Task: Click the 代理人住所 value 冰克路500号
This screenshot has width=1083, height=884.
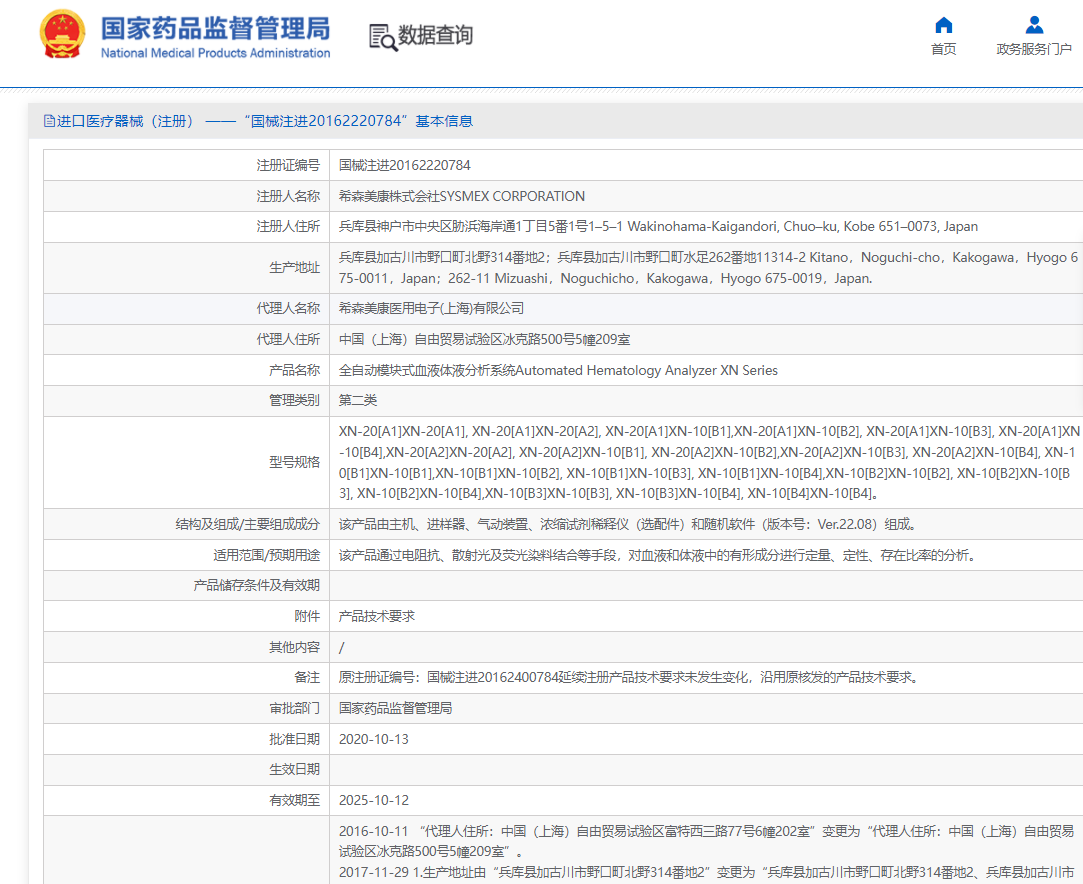Action: coord(484,339)
